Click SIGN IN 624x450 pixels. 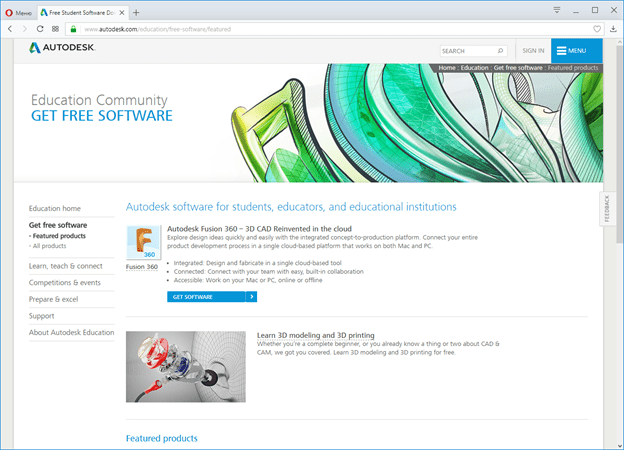[x=533, y=51]
